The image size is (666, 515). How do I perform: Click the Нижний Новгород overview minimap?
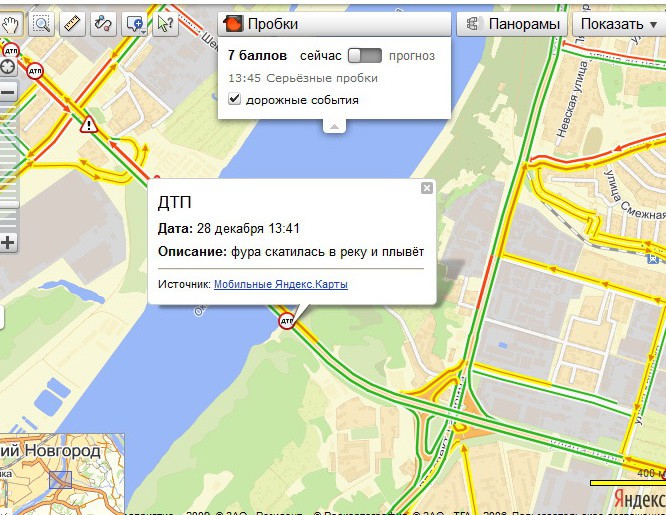(x=62, y=474)
